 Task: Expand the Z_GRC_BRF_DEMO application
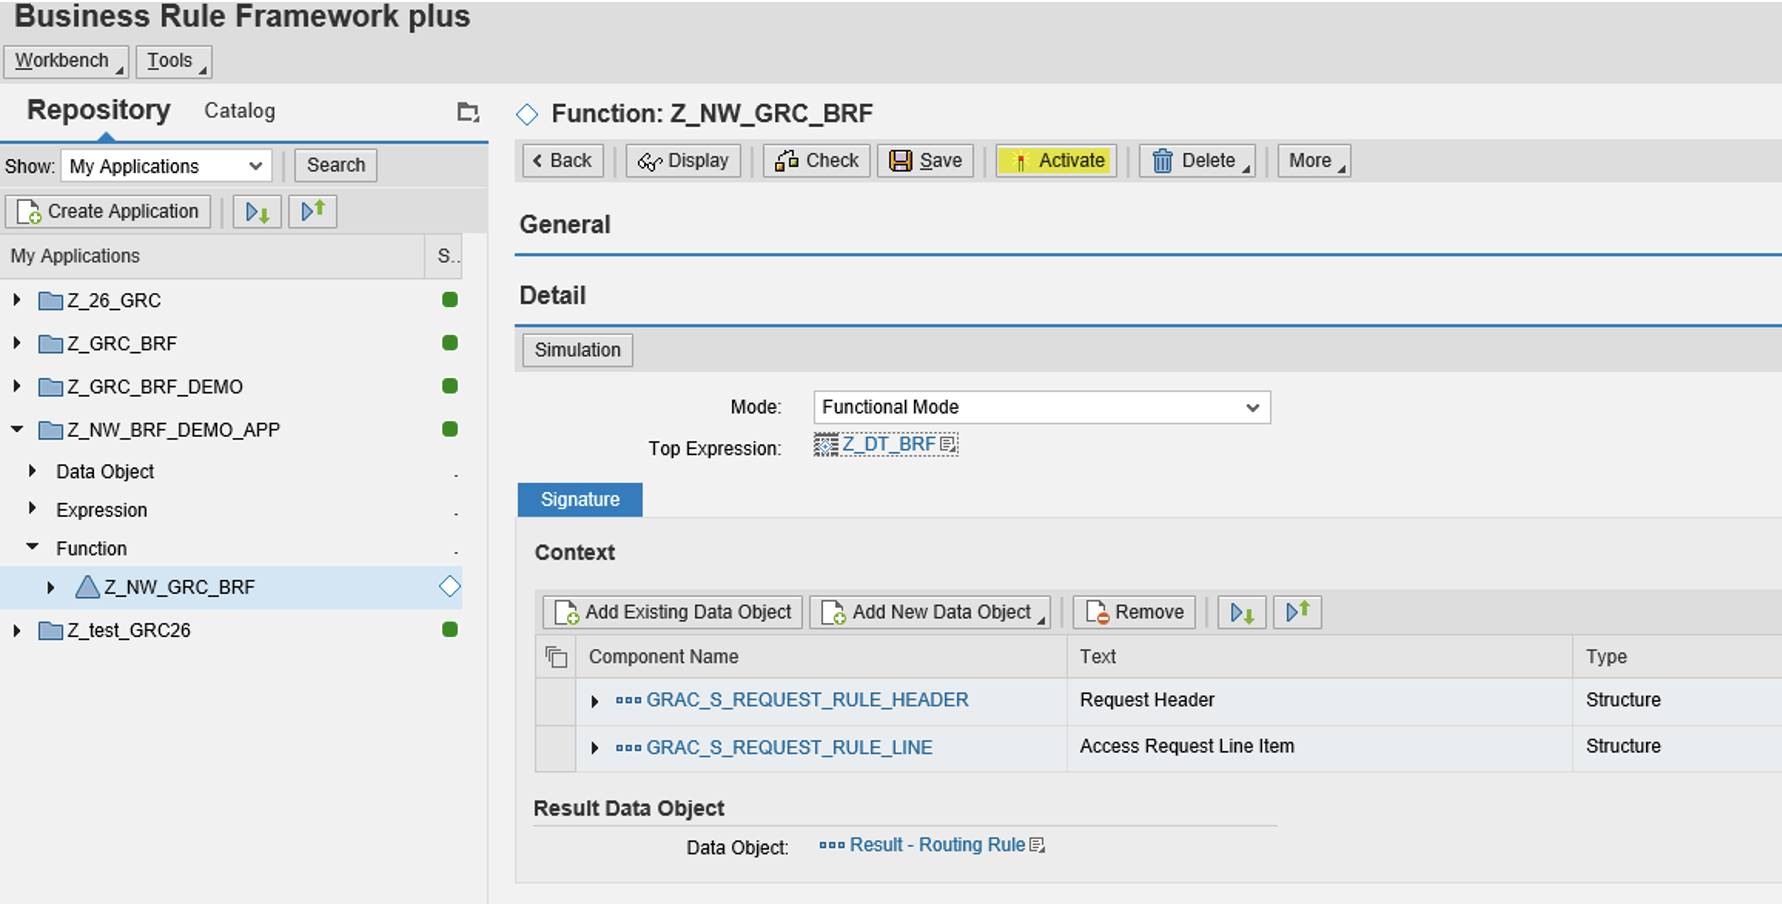(x=17, y=386)
